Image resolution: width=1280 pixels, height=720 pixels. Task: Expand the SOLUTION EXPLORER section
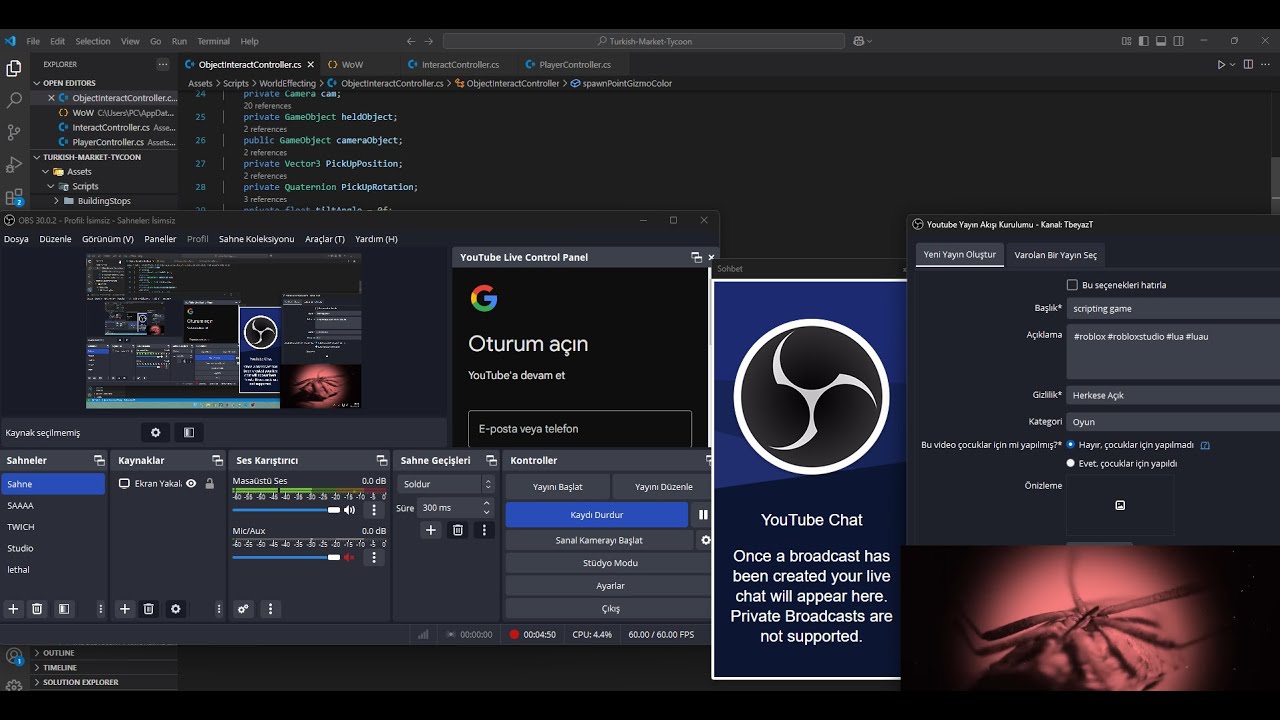click(x=80, y=682)
